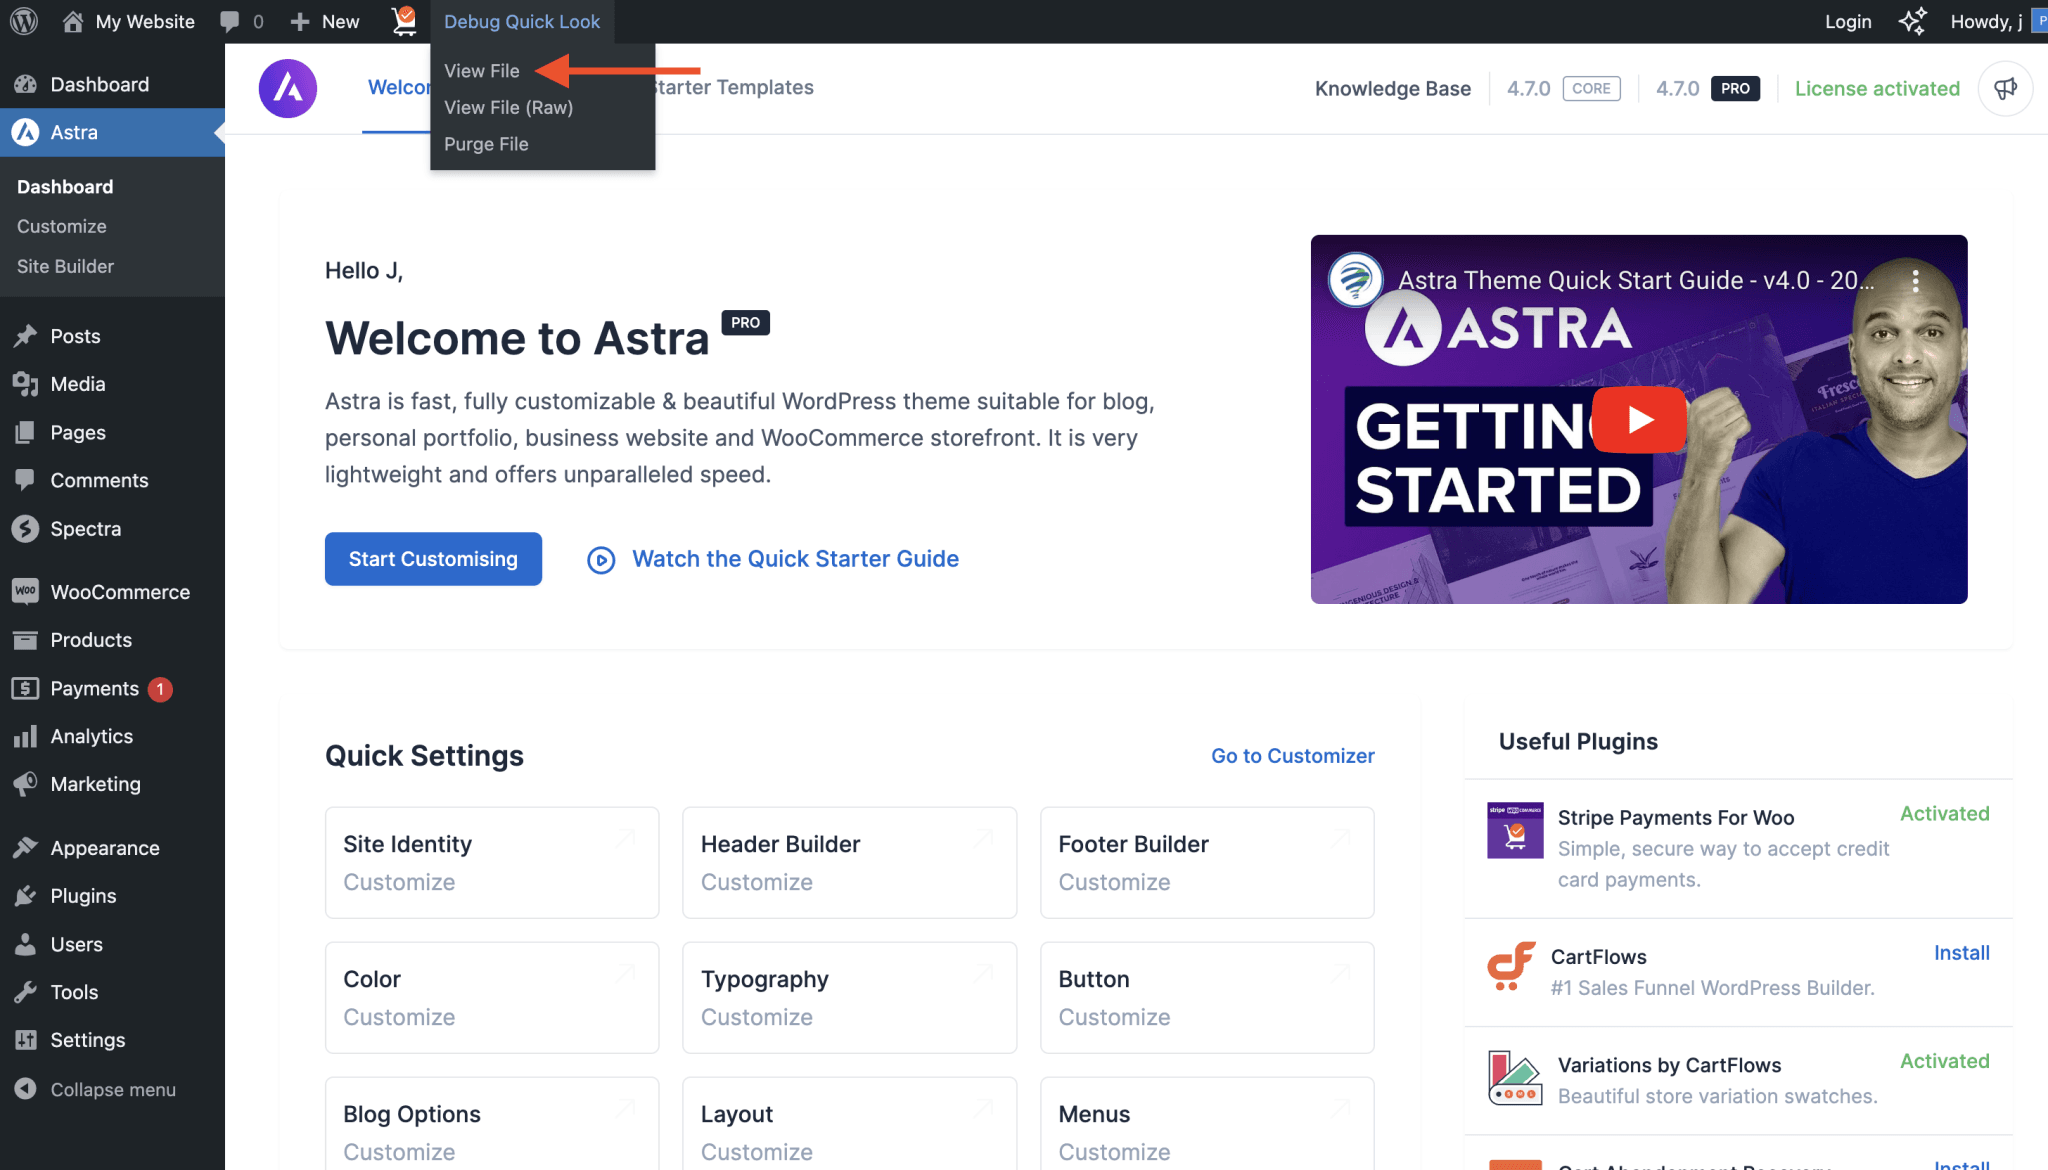Open video options three-dot menu

coord(1915,281)
